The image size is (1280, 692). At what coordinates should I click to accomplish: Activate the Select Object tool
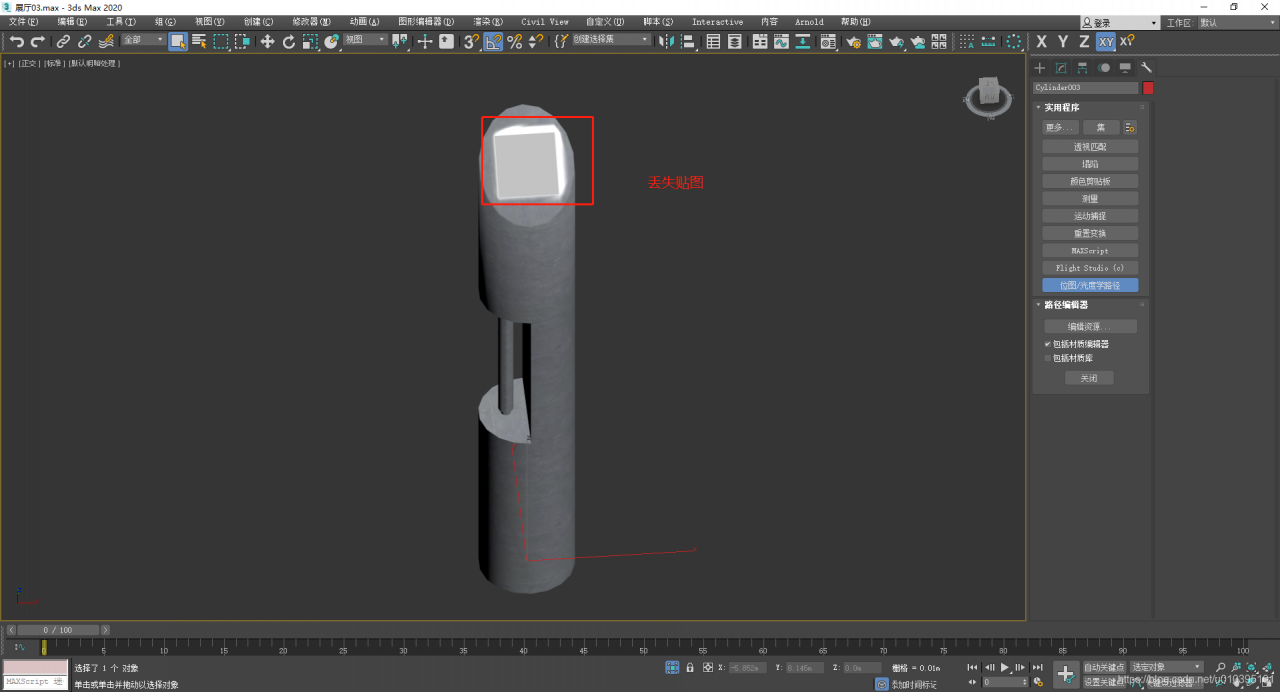177,41
